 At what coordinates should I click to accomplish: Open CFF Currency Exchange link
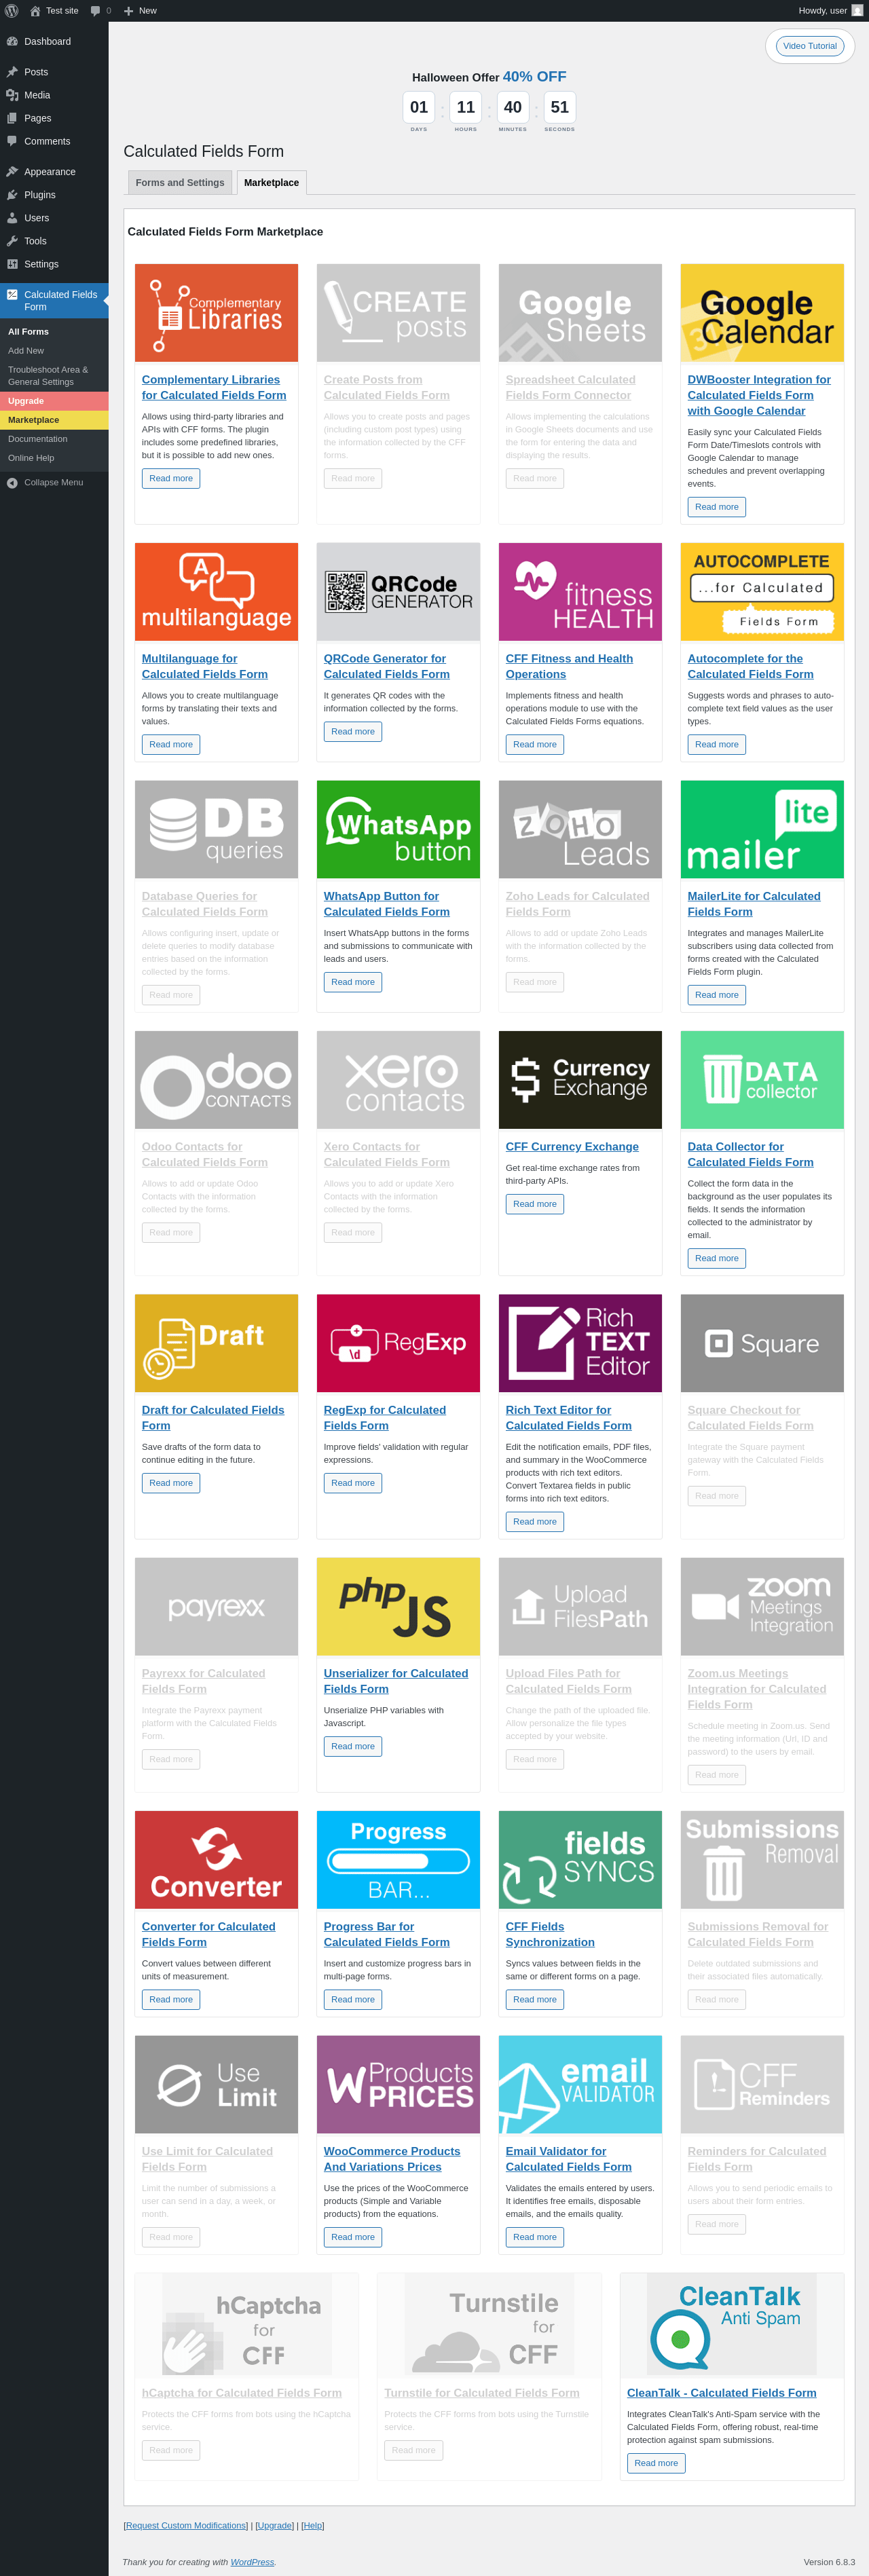(572, 1146)
